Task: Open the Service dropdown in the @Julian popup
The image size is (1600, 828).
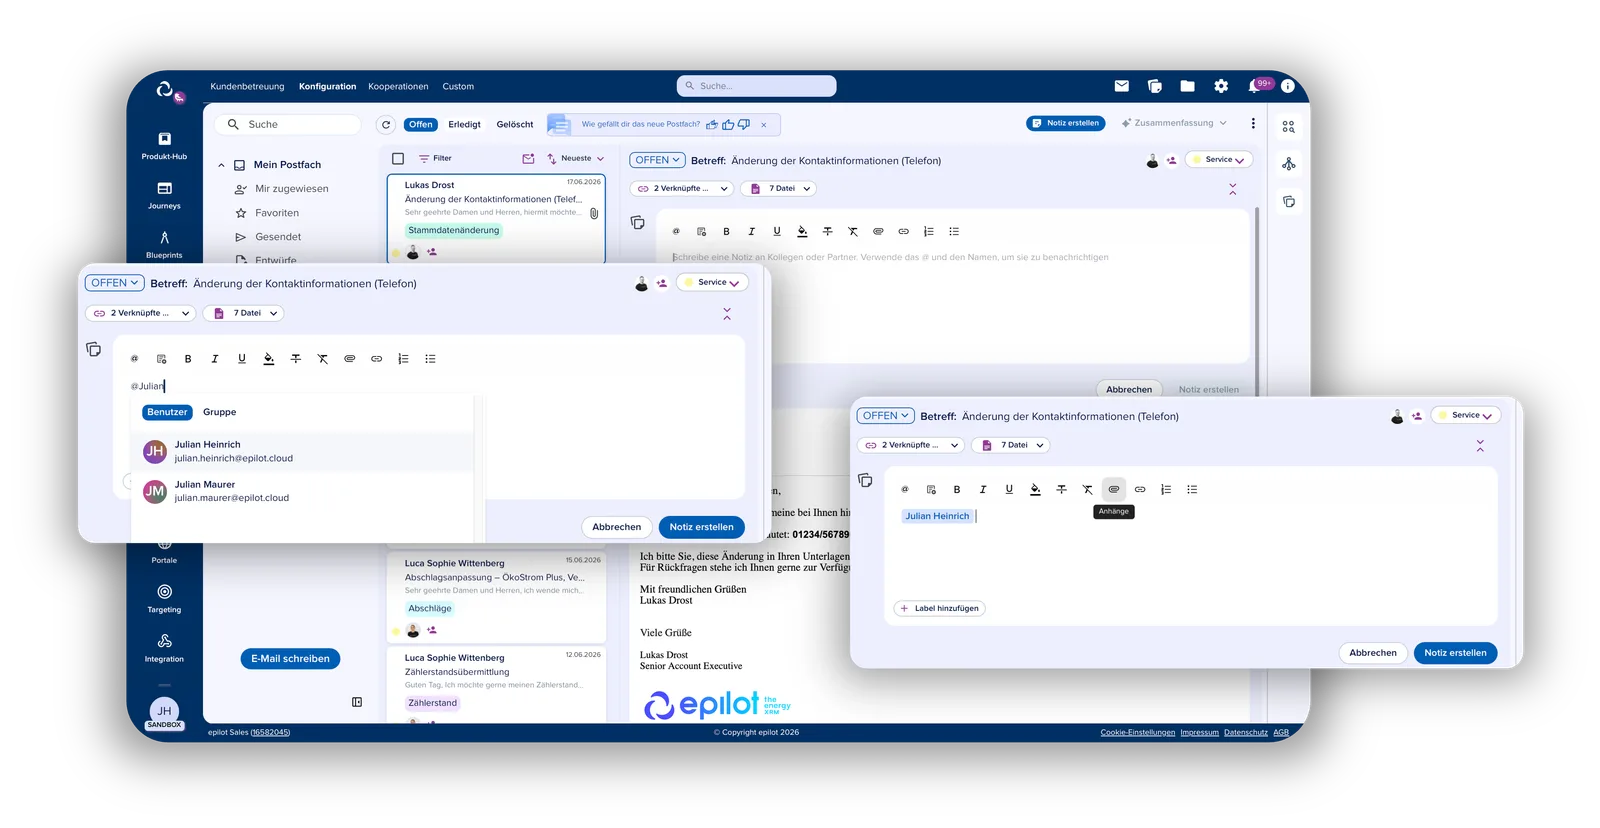Action: click(x=712, y=283)
